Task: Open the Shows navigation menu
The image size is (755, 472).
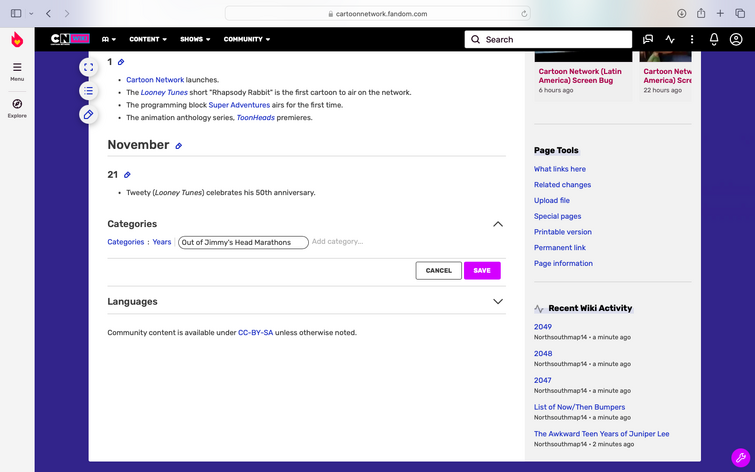Action: point(195,39)
